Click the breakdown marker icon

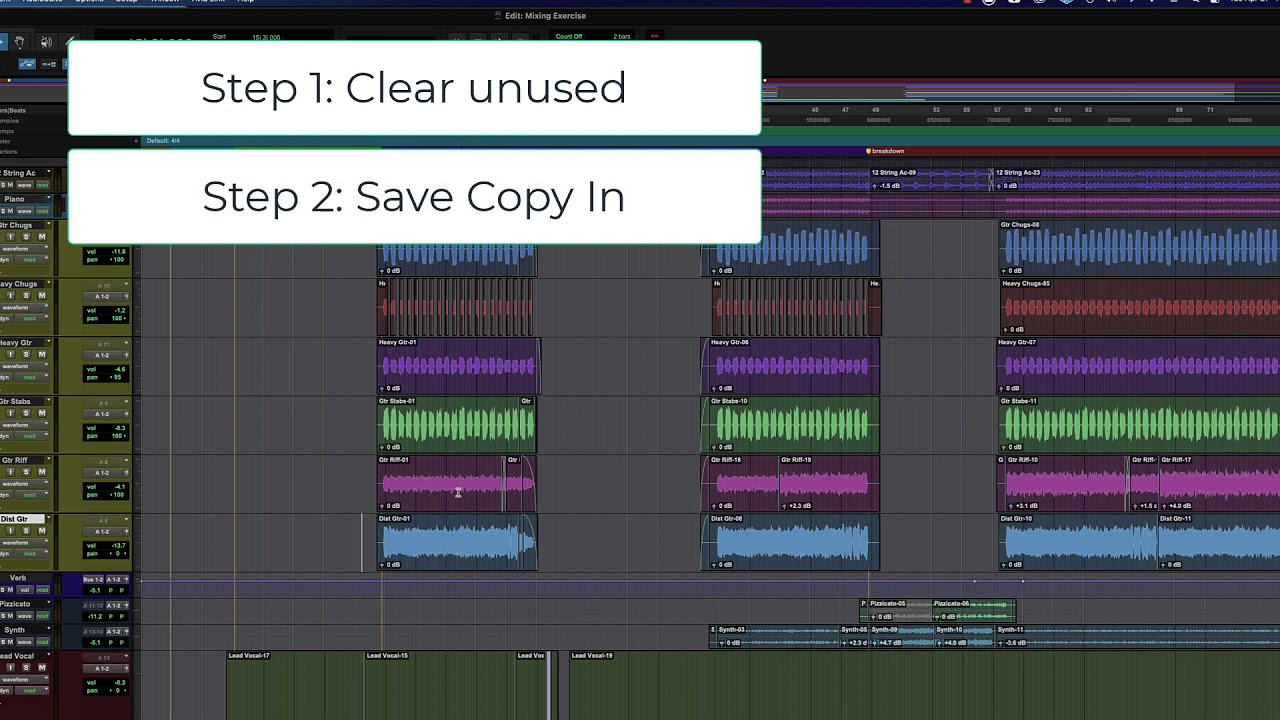868,151
